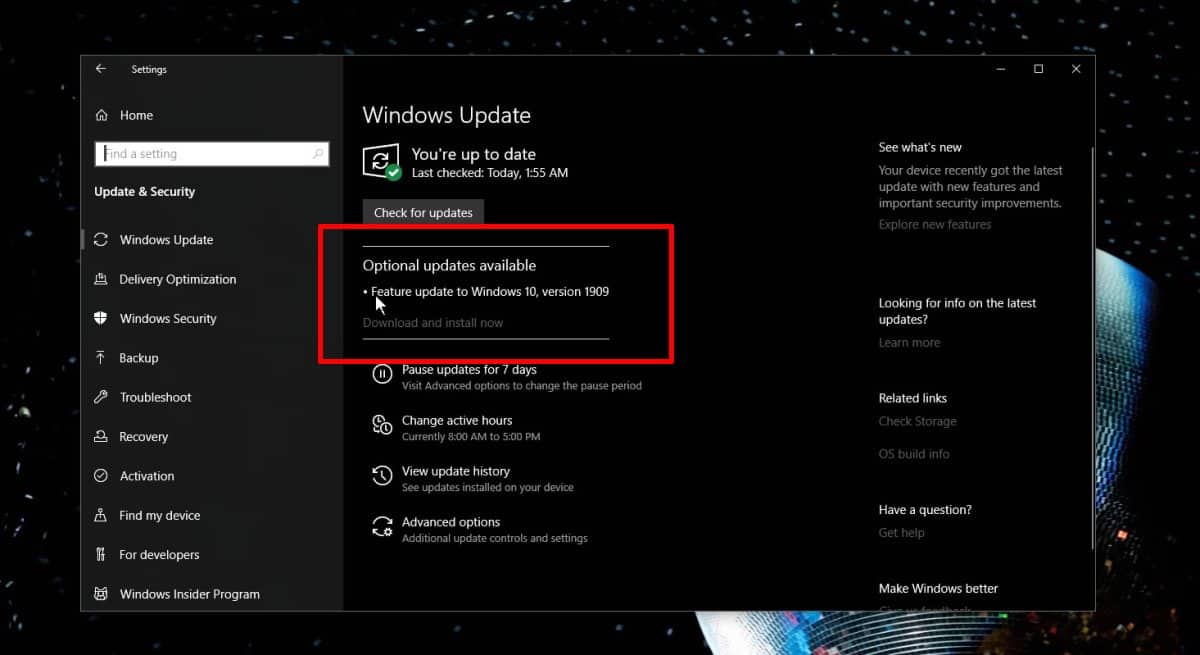Viewport: 1200px width, 655px height.
Task: Click the Find my device icon
Action: pyautogui.click(x=101, y=515)
